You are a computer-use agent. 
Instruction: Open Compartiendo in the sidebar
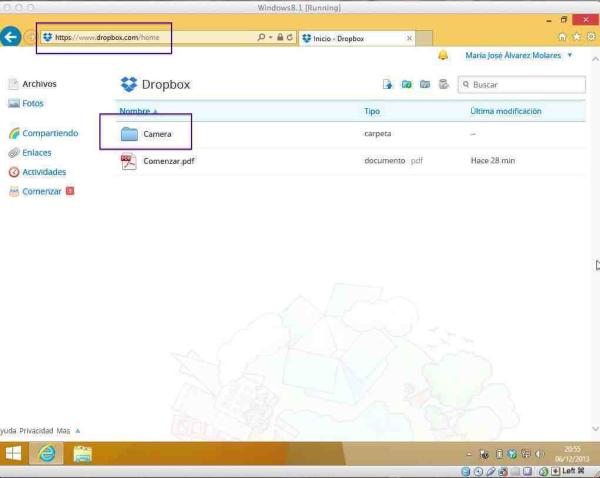click(43, 133)
